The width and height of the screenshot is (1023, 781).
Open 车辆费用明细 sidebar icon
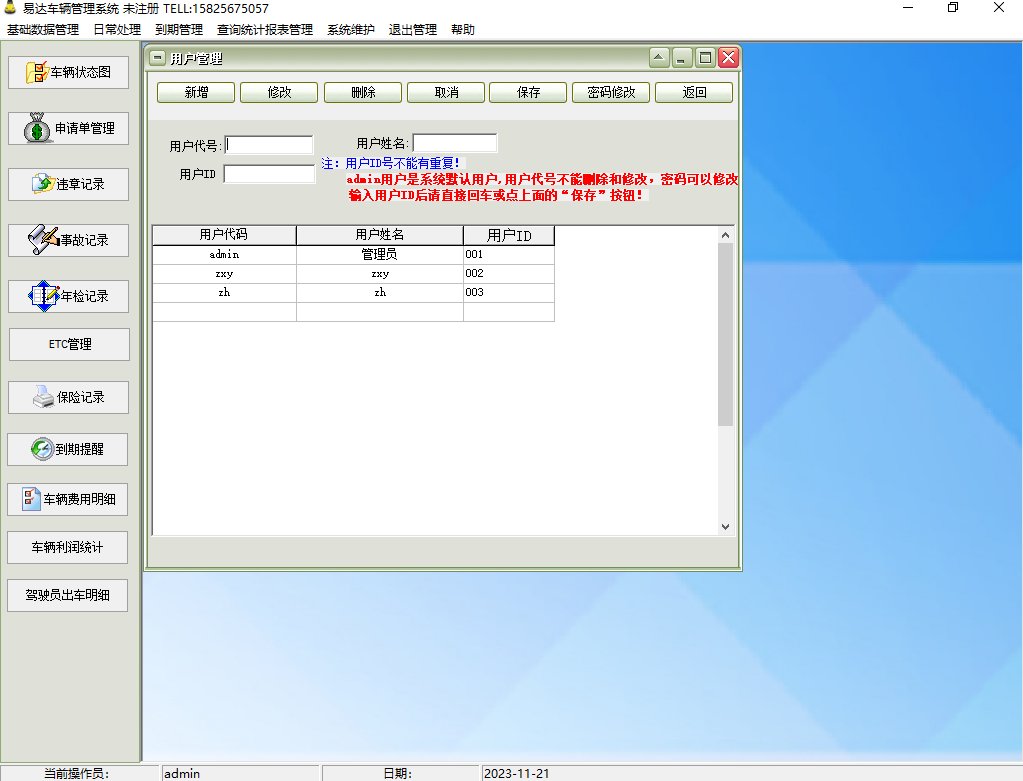pyautogui.click(x=31, y=499)
